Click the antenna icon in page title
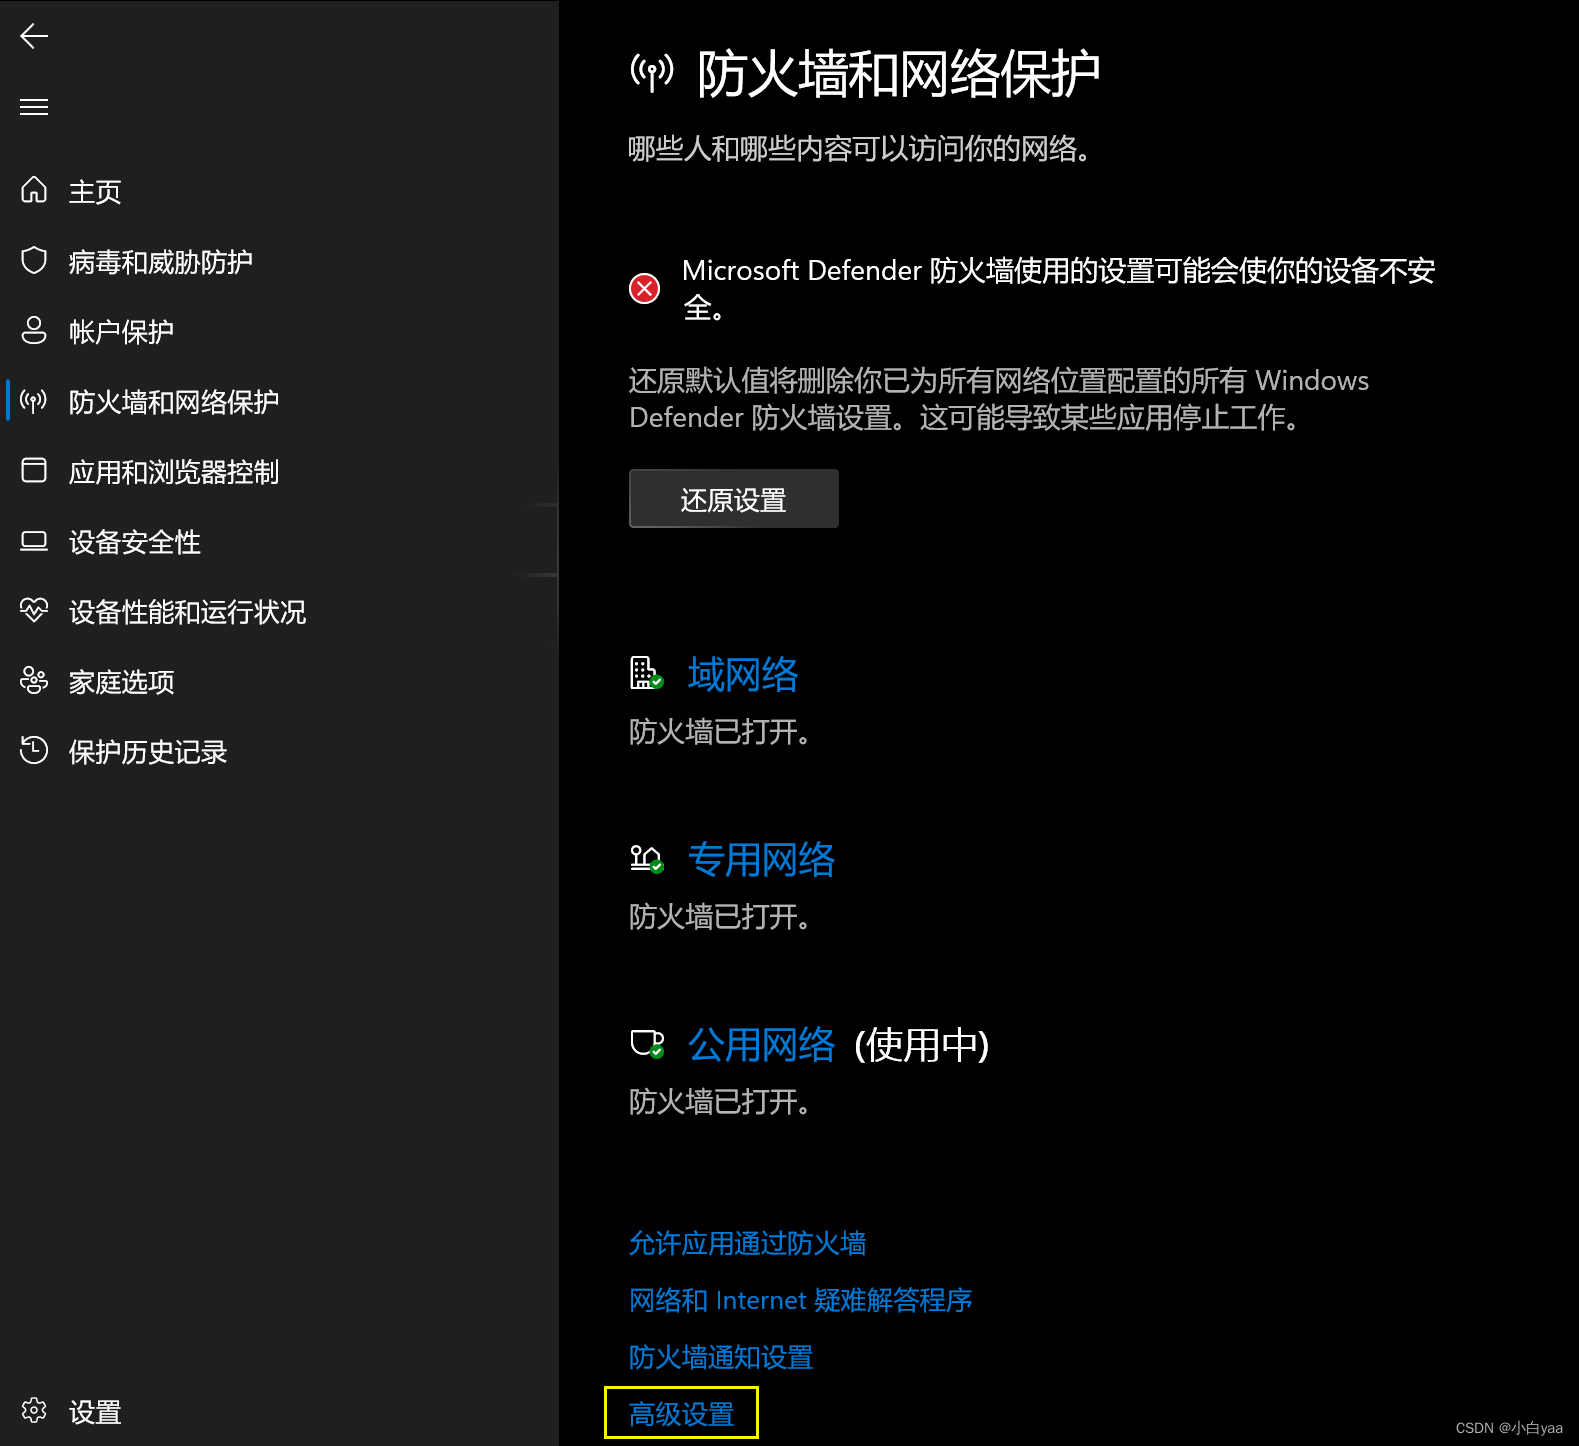Viewport: 1579px width, 1446px height. pyautogui.click(x=652, y=72)
